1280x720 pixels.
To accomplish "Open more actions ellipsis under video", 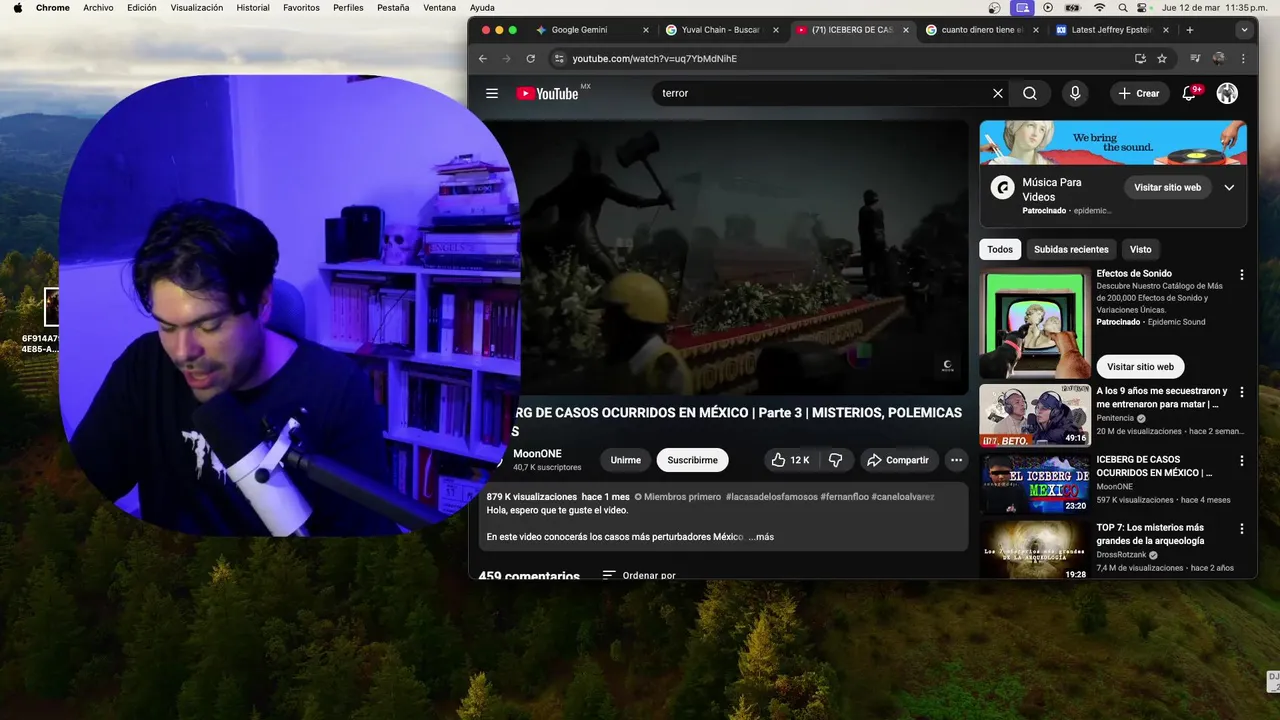I will [x=957, y=460].
